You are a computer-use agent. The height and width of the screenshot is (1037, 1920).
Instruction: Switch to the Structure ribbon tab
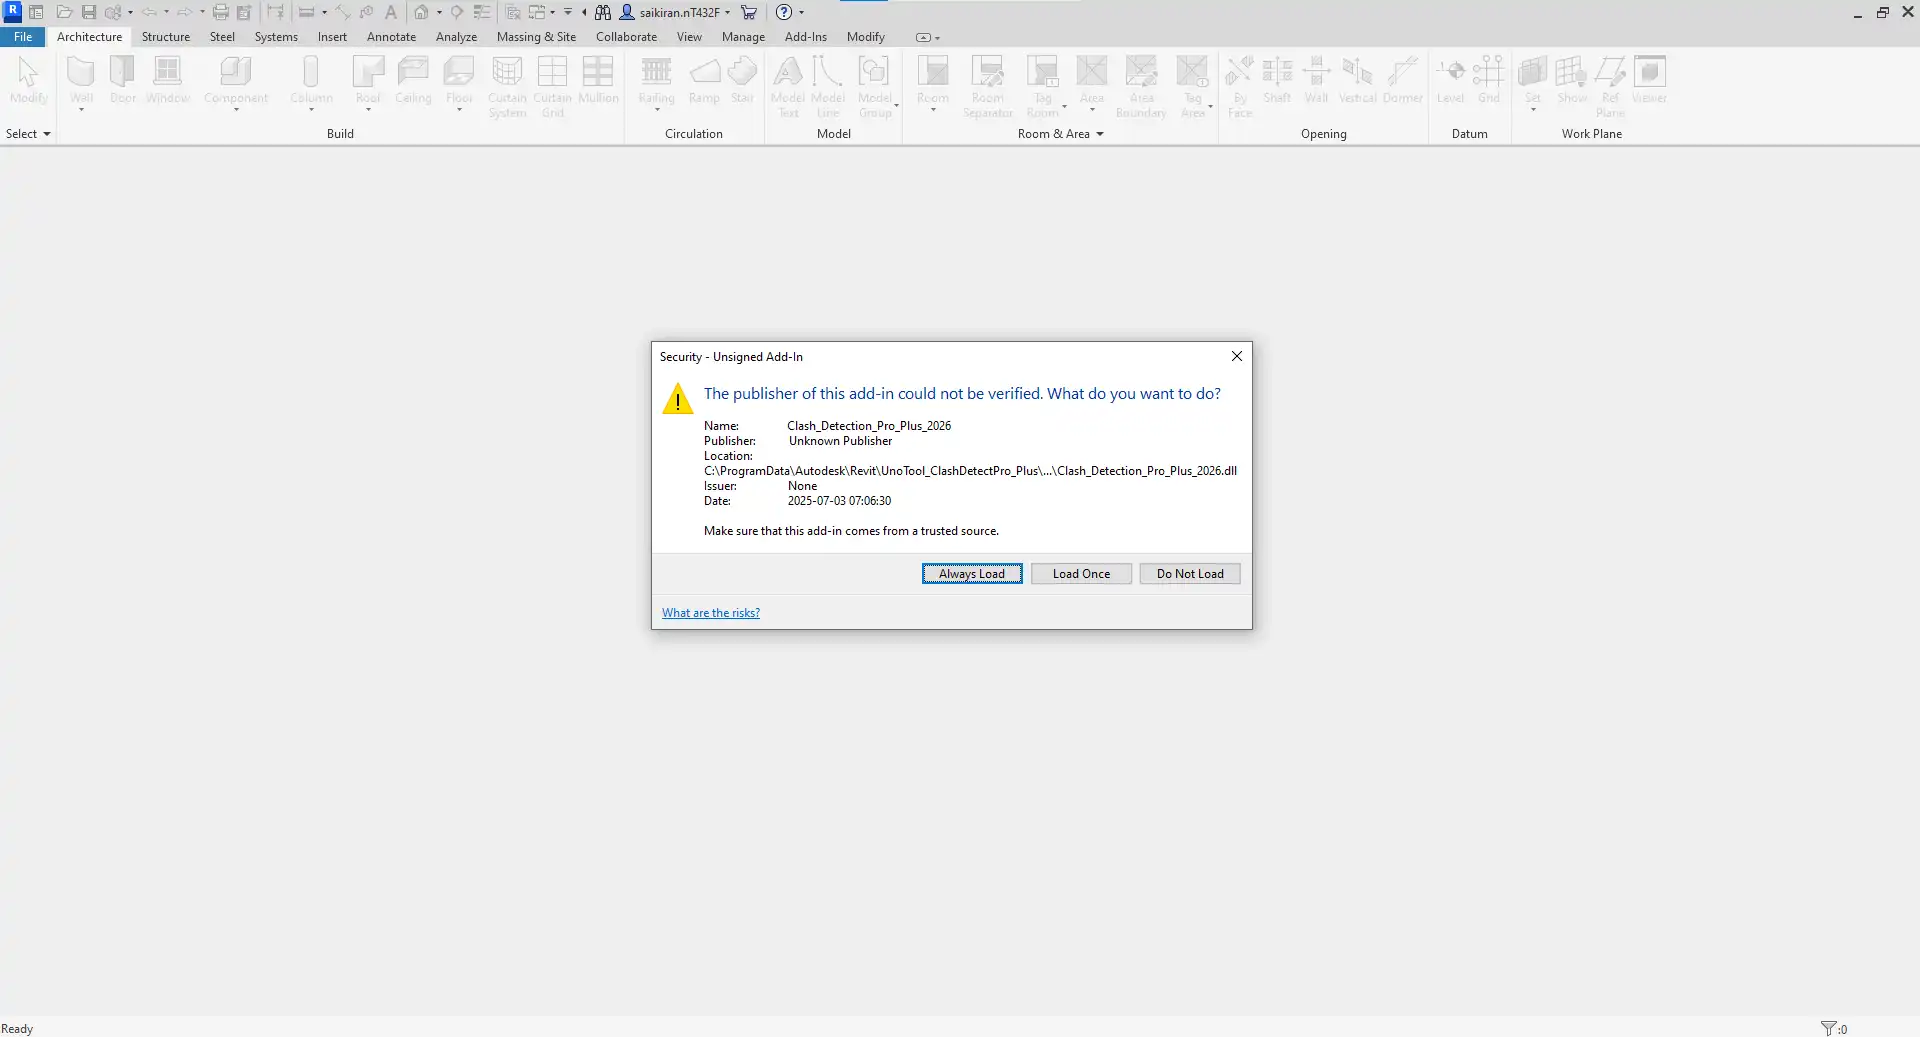coord(166,37)
